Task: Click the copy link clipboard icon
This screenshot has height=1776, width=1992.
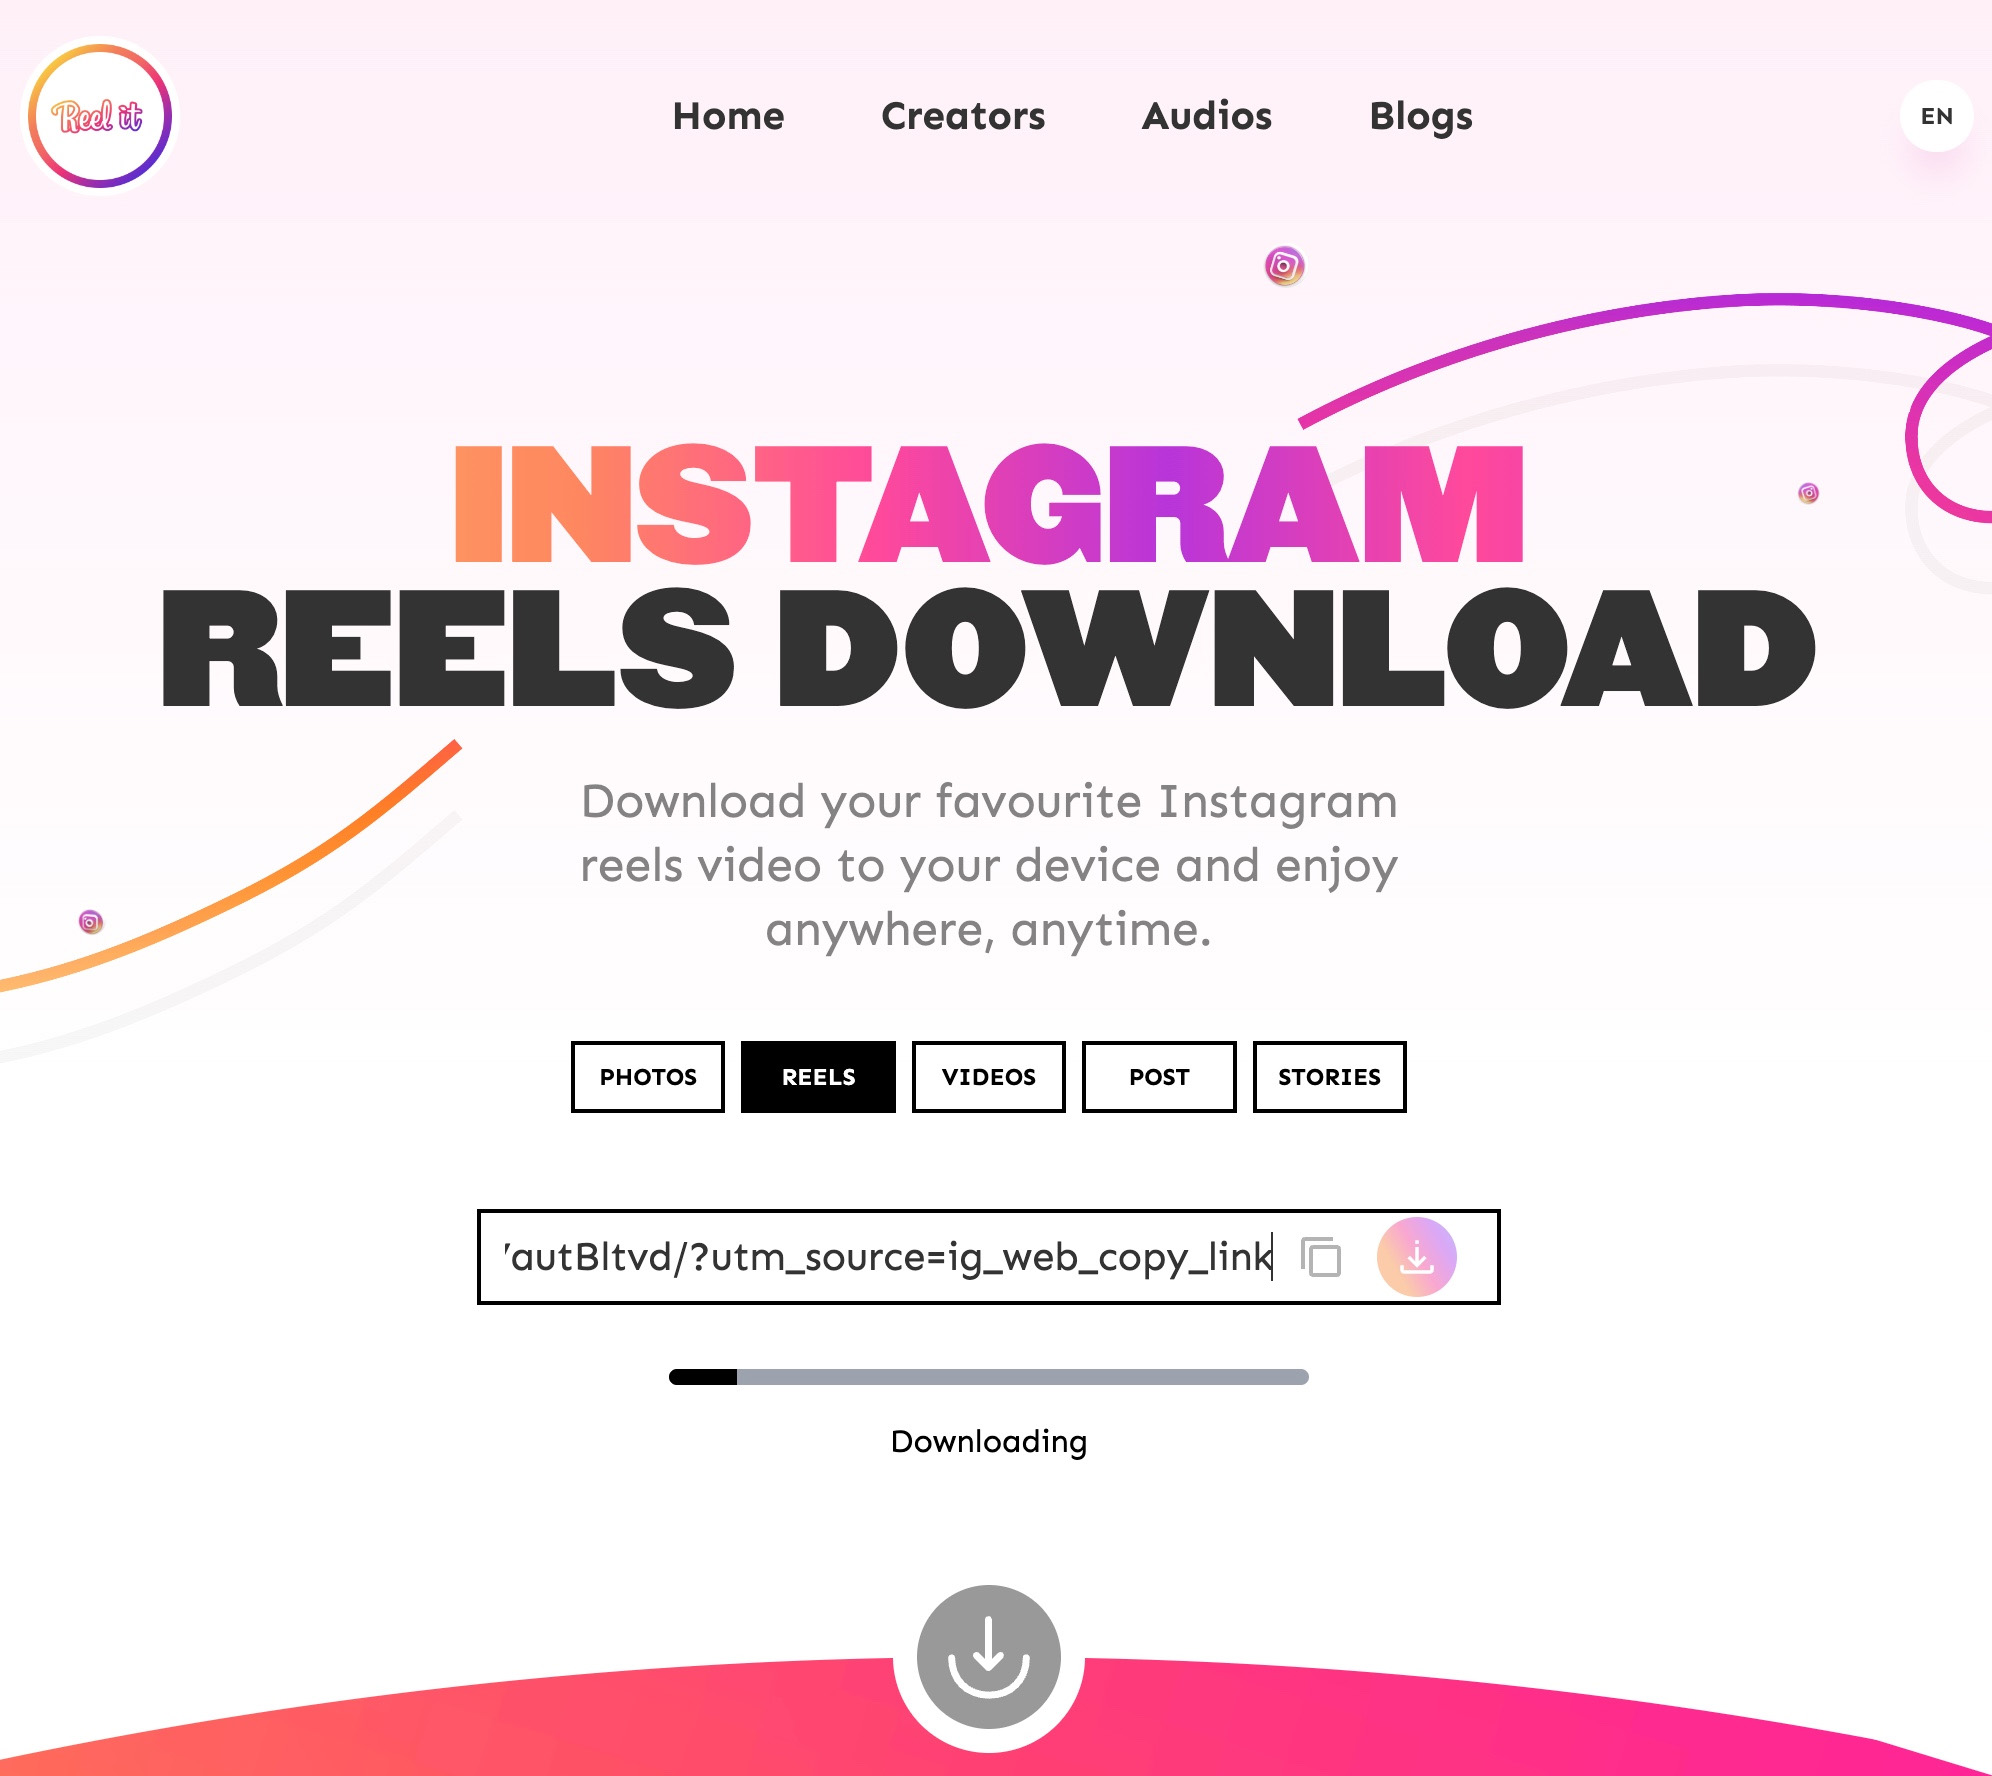Action: [1322, 1255]
